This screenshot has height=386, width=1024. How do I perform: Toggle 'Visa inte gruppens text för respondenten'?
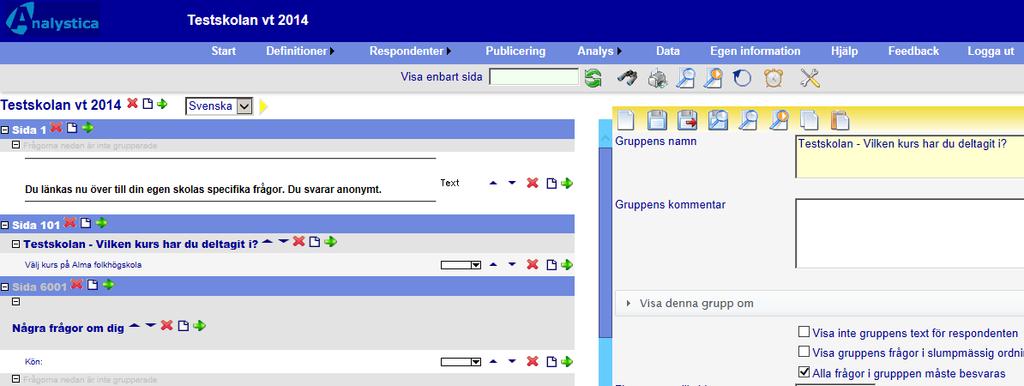pos(804,332)
